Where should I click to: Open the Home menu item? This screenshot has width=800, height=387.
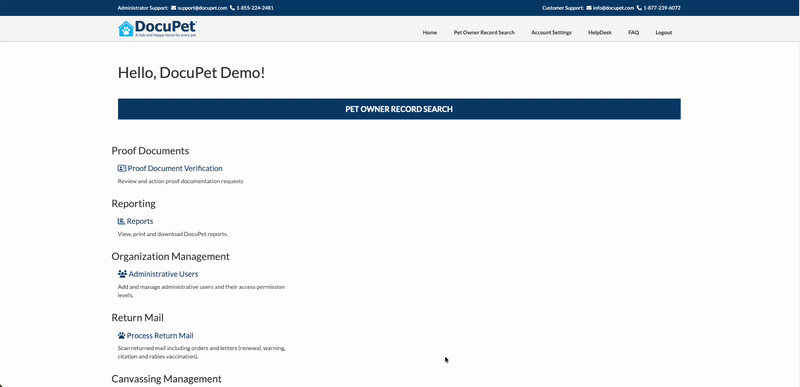(x=430, y=33)
